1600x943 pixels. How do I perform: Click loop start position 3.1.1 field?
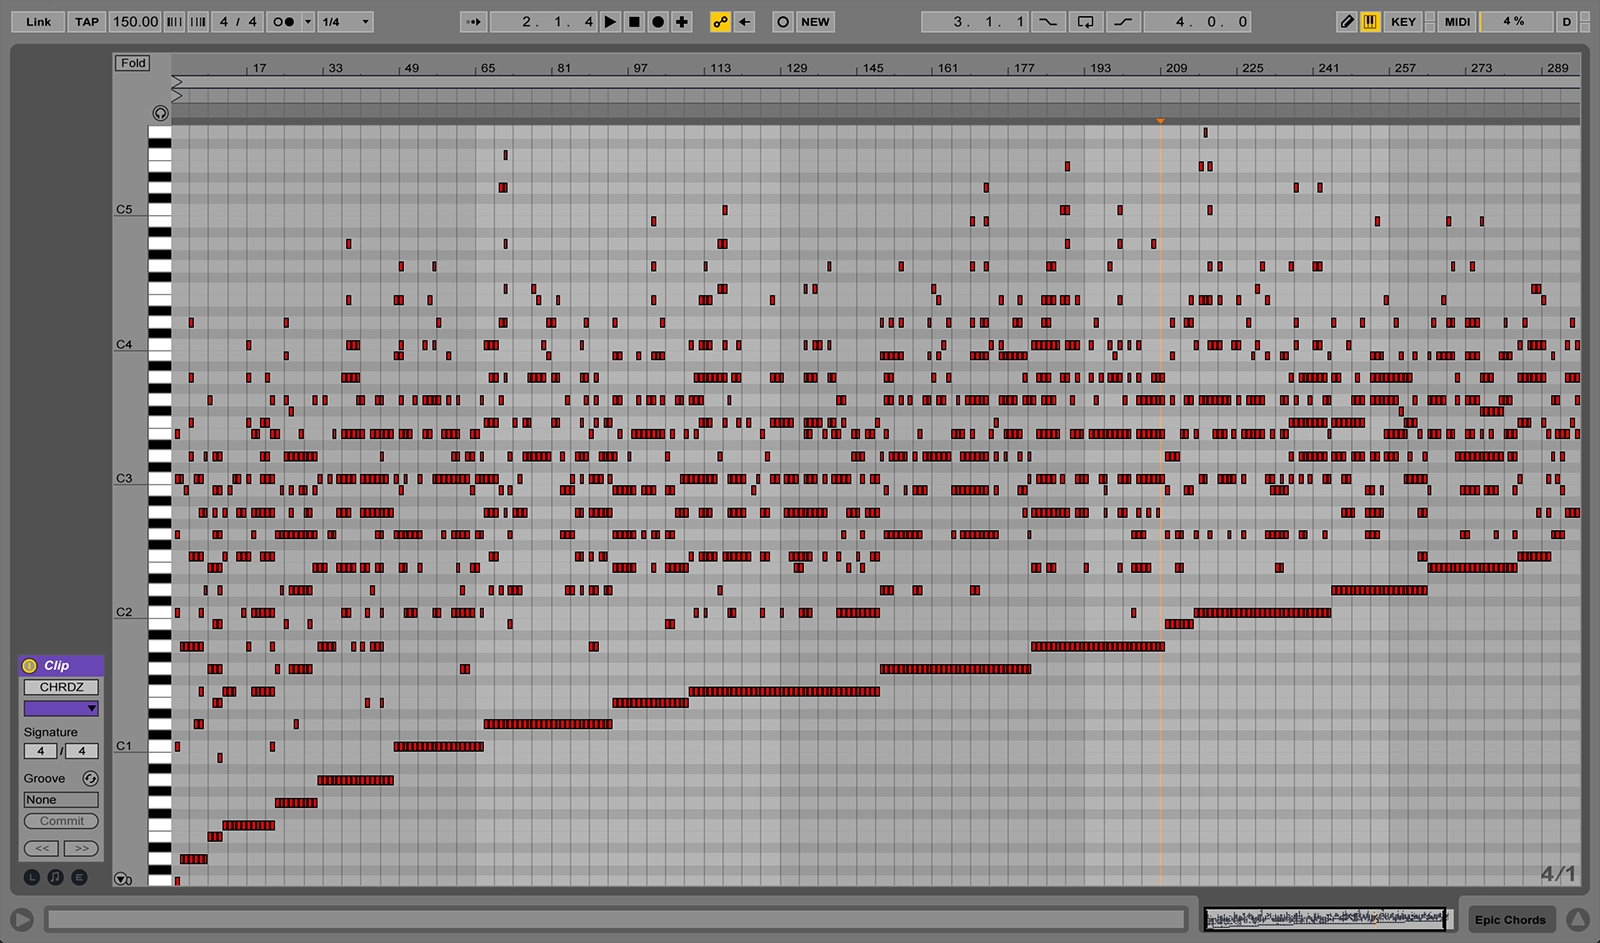975,22
